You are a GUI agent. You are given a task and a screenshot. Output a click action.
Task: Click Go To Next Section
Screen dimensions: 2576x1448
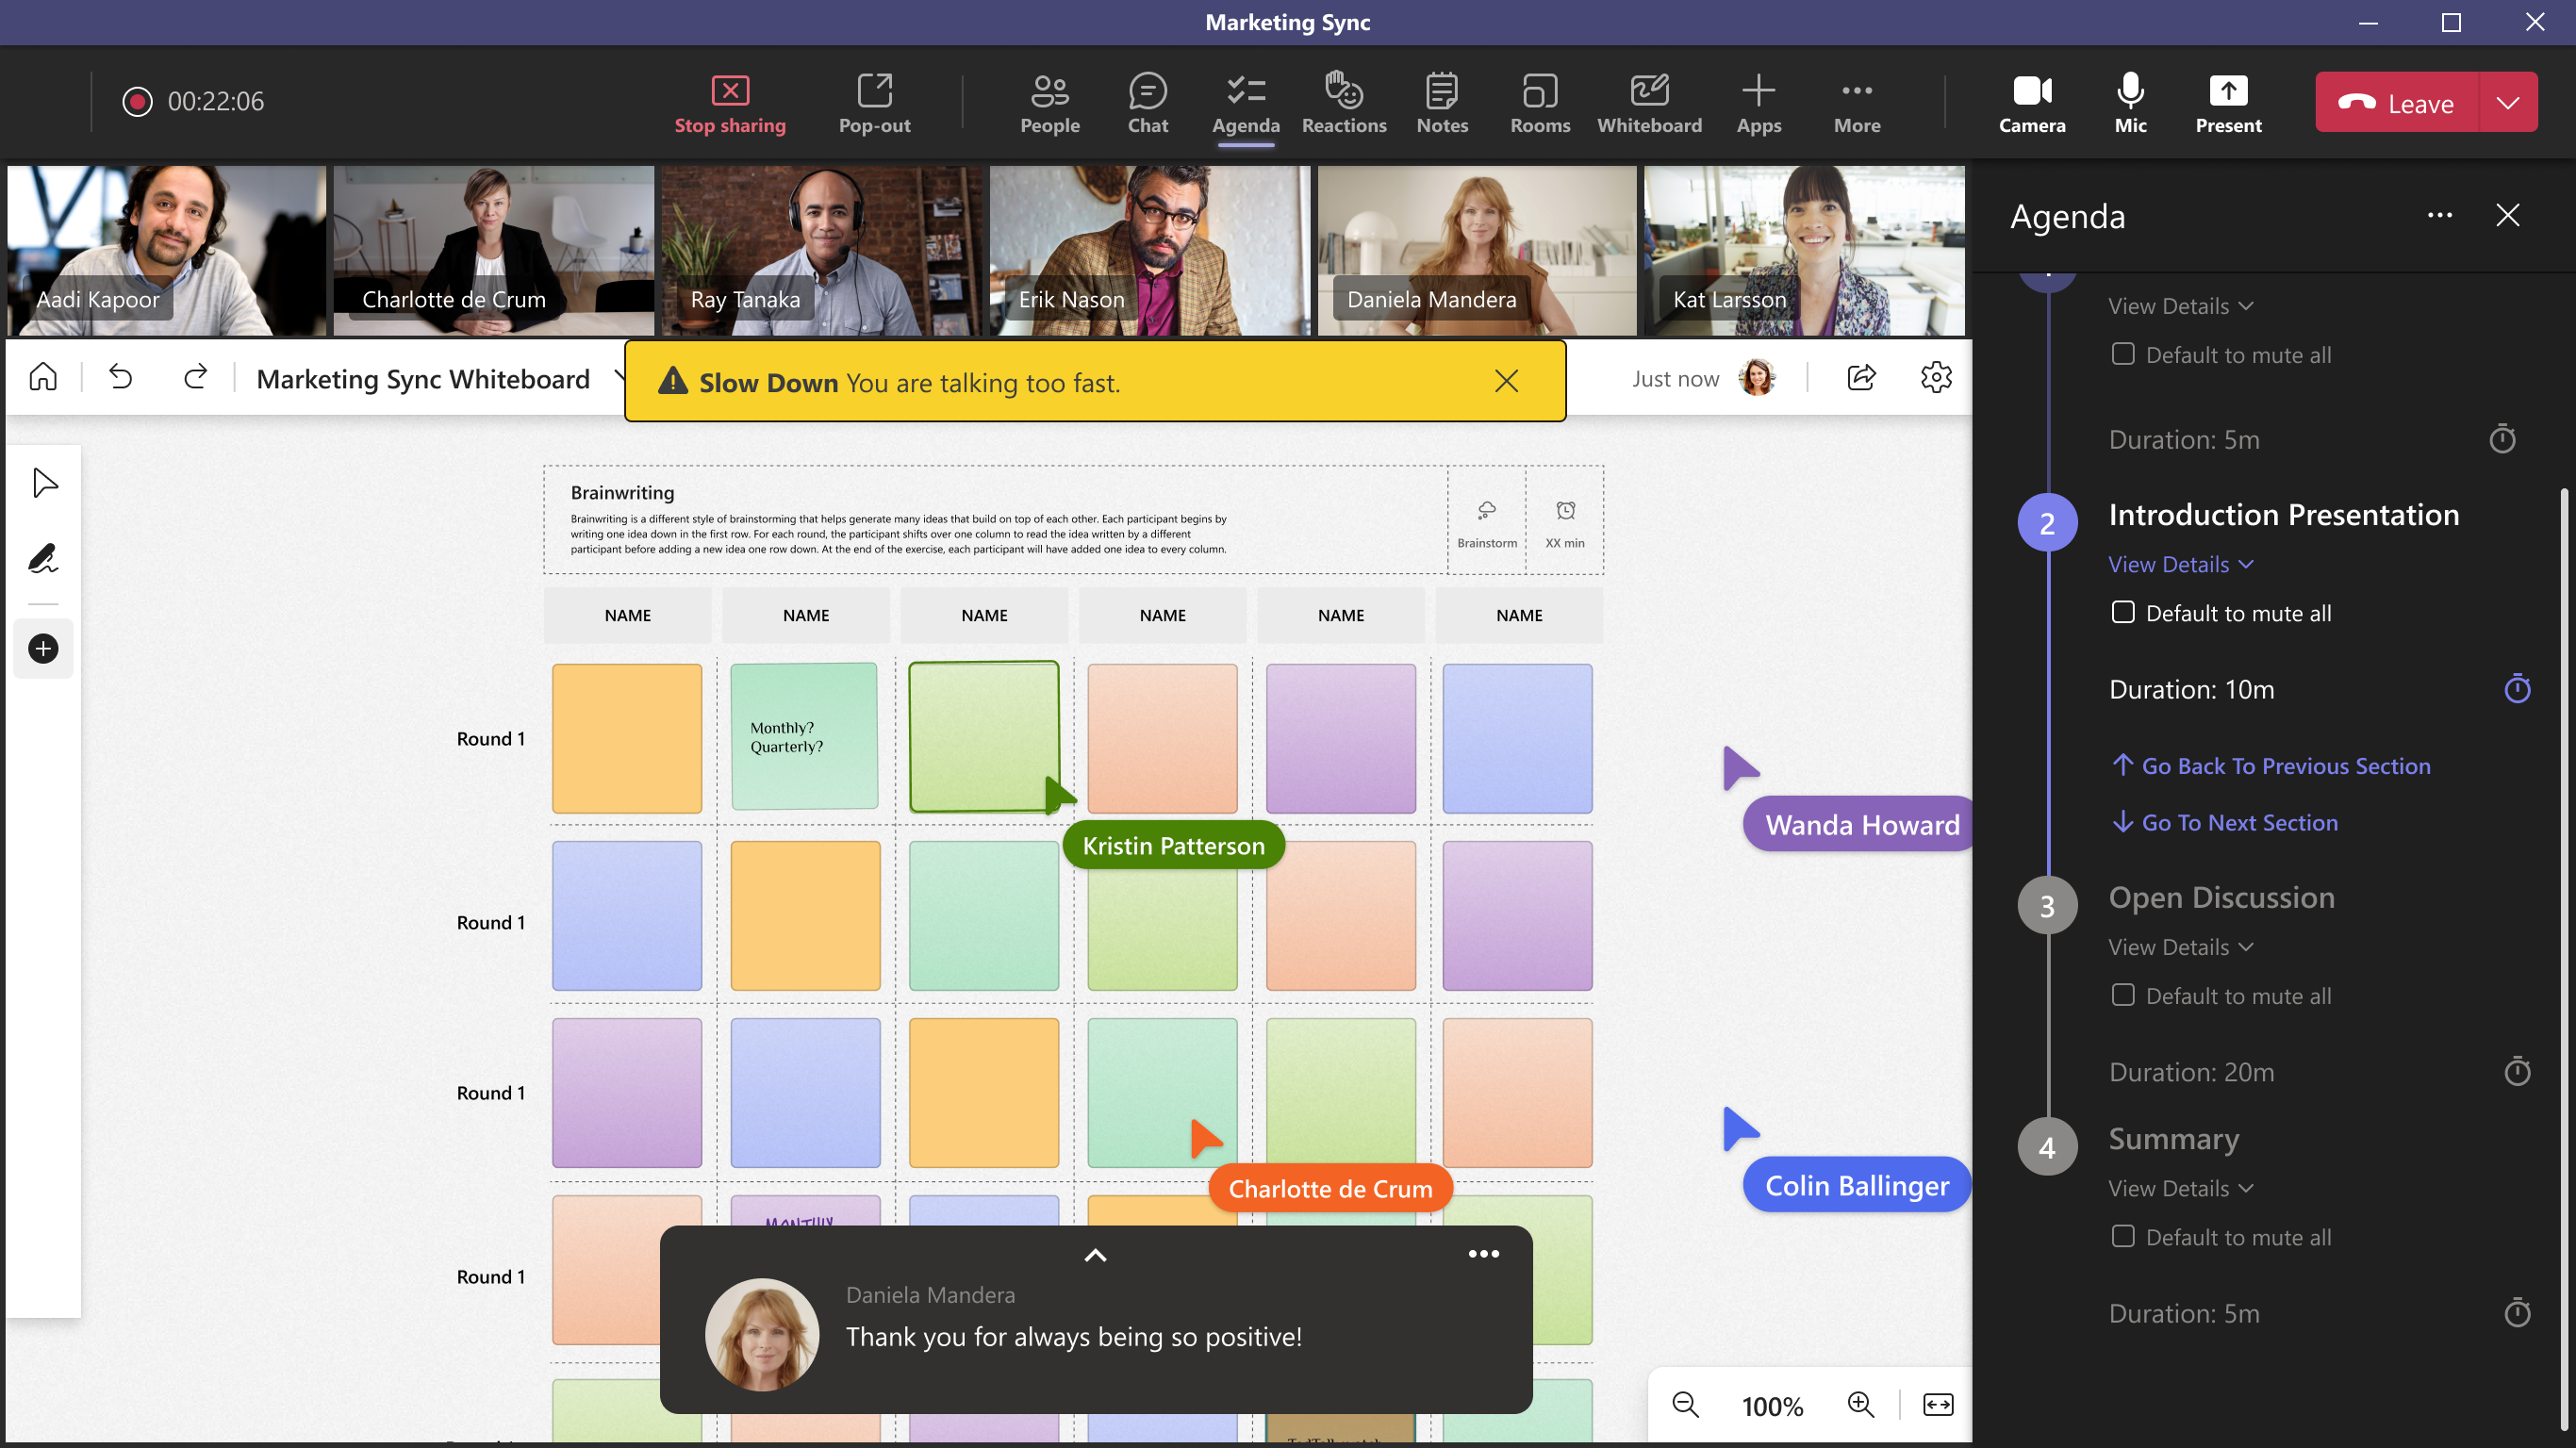2224,823
